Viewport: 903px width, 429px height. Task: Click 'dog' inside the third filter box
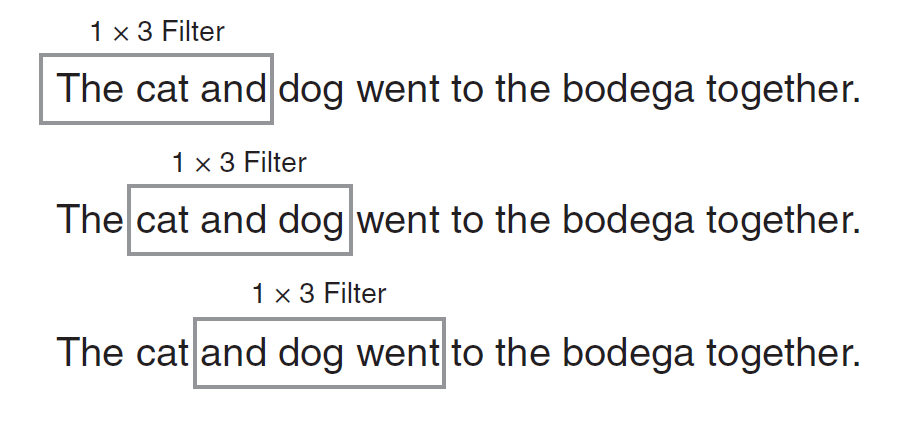click(311, 354)
